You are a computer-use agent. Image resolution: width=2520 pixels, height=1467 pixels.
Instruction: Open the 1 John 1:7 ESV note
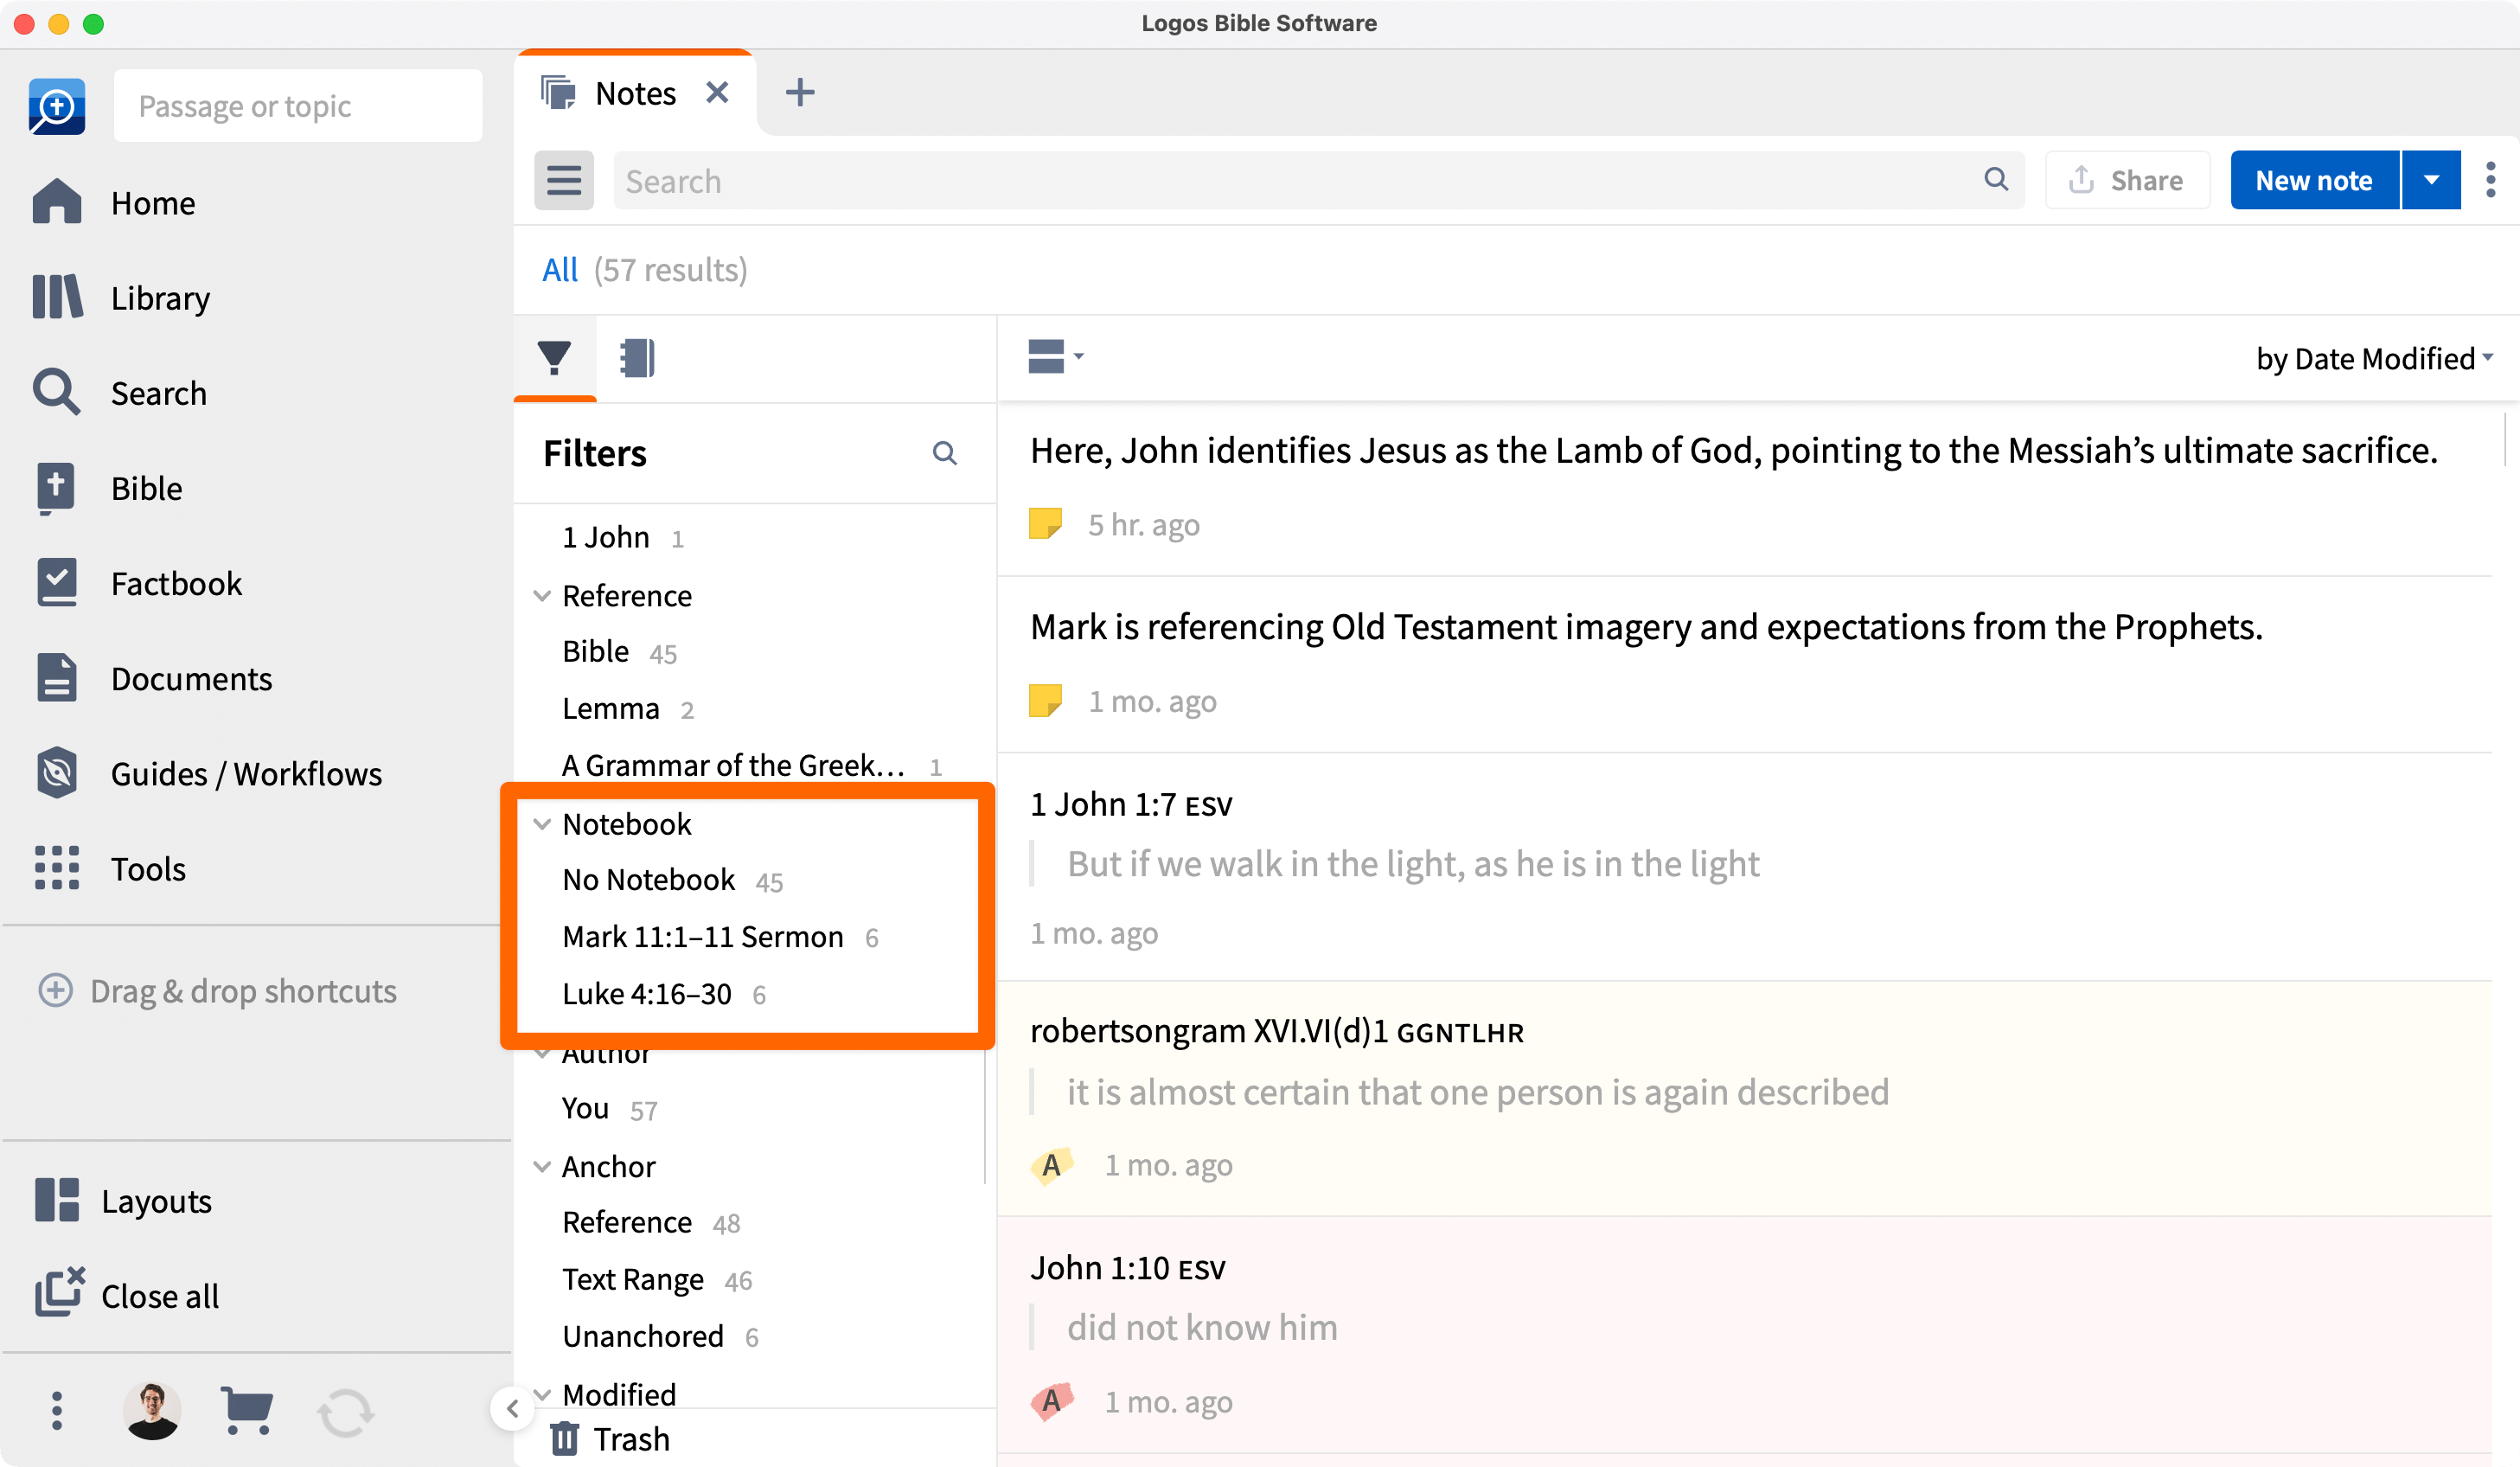point(1744,867)
